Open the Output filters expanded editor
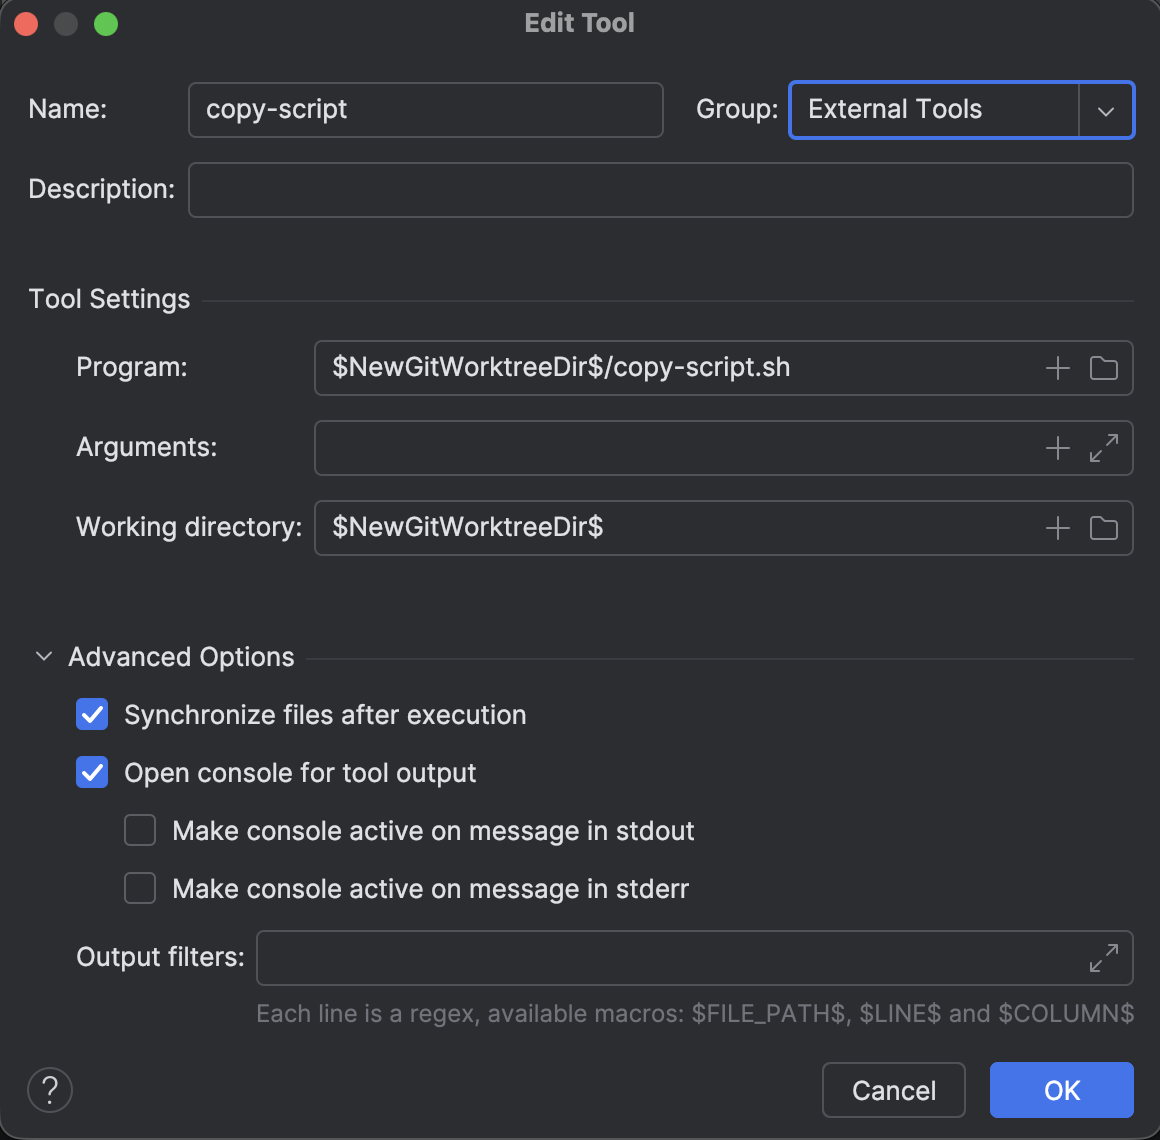1160x1140 pixels. 1103,958
